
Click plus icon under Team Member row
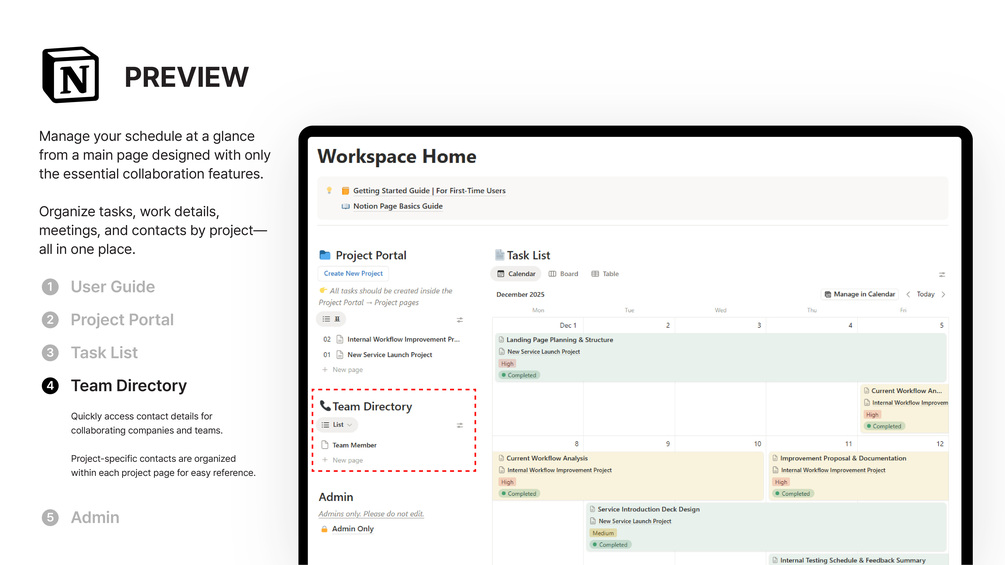[325, 460]
